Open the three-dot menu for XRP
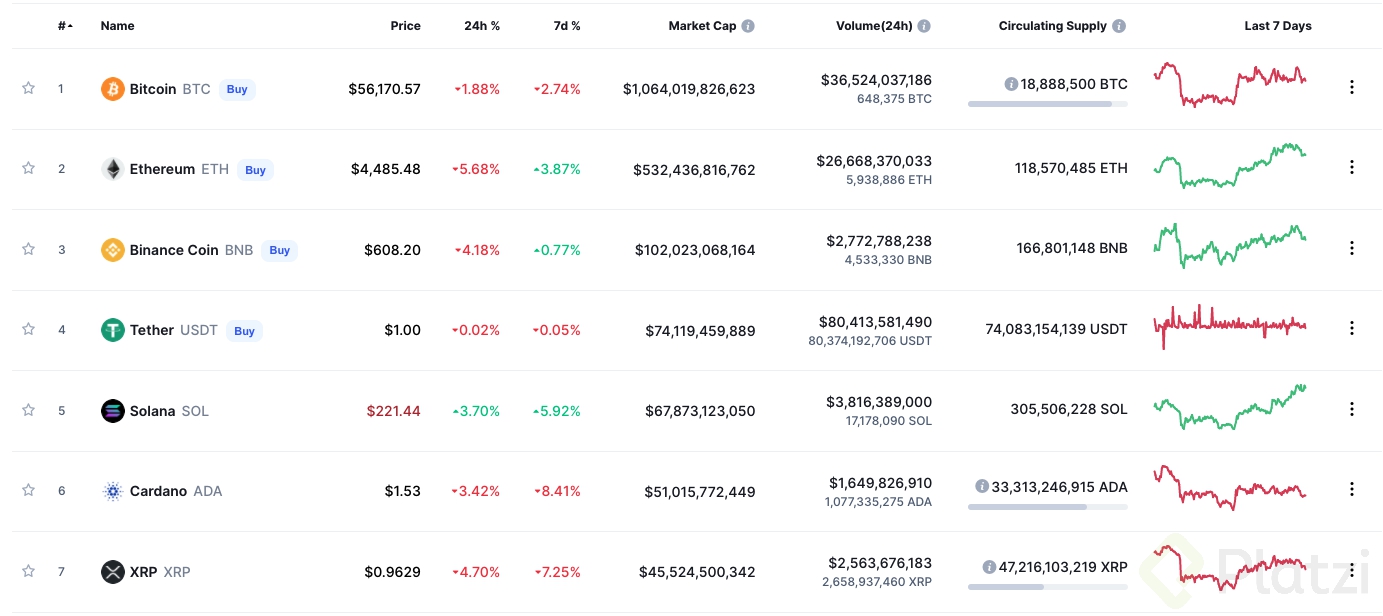The width and height of the screenshot is (1383, 616). click(1352, 570)
